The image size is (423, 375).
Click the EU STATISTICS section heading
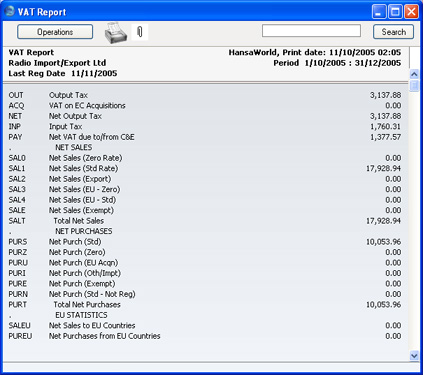[81, 315]
